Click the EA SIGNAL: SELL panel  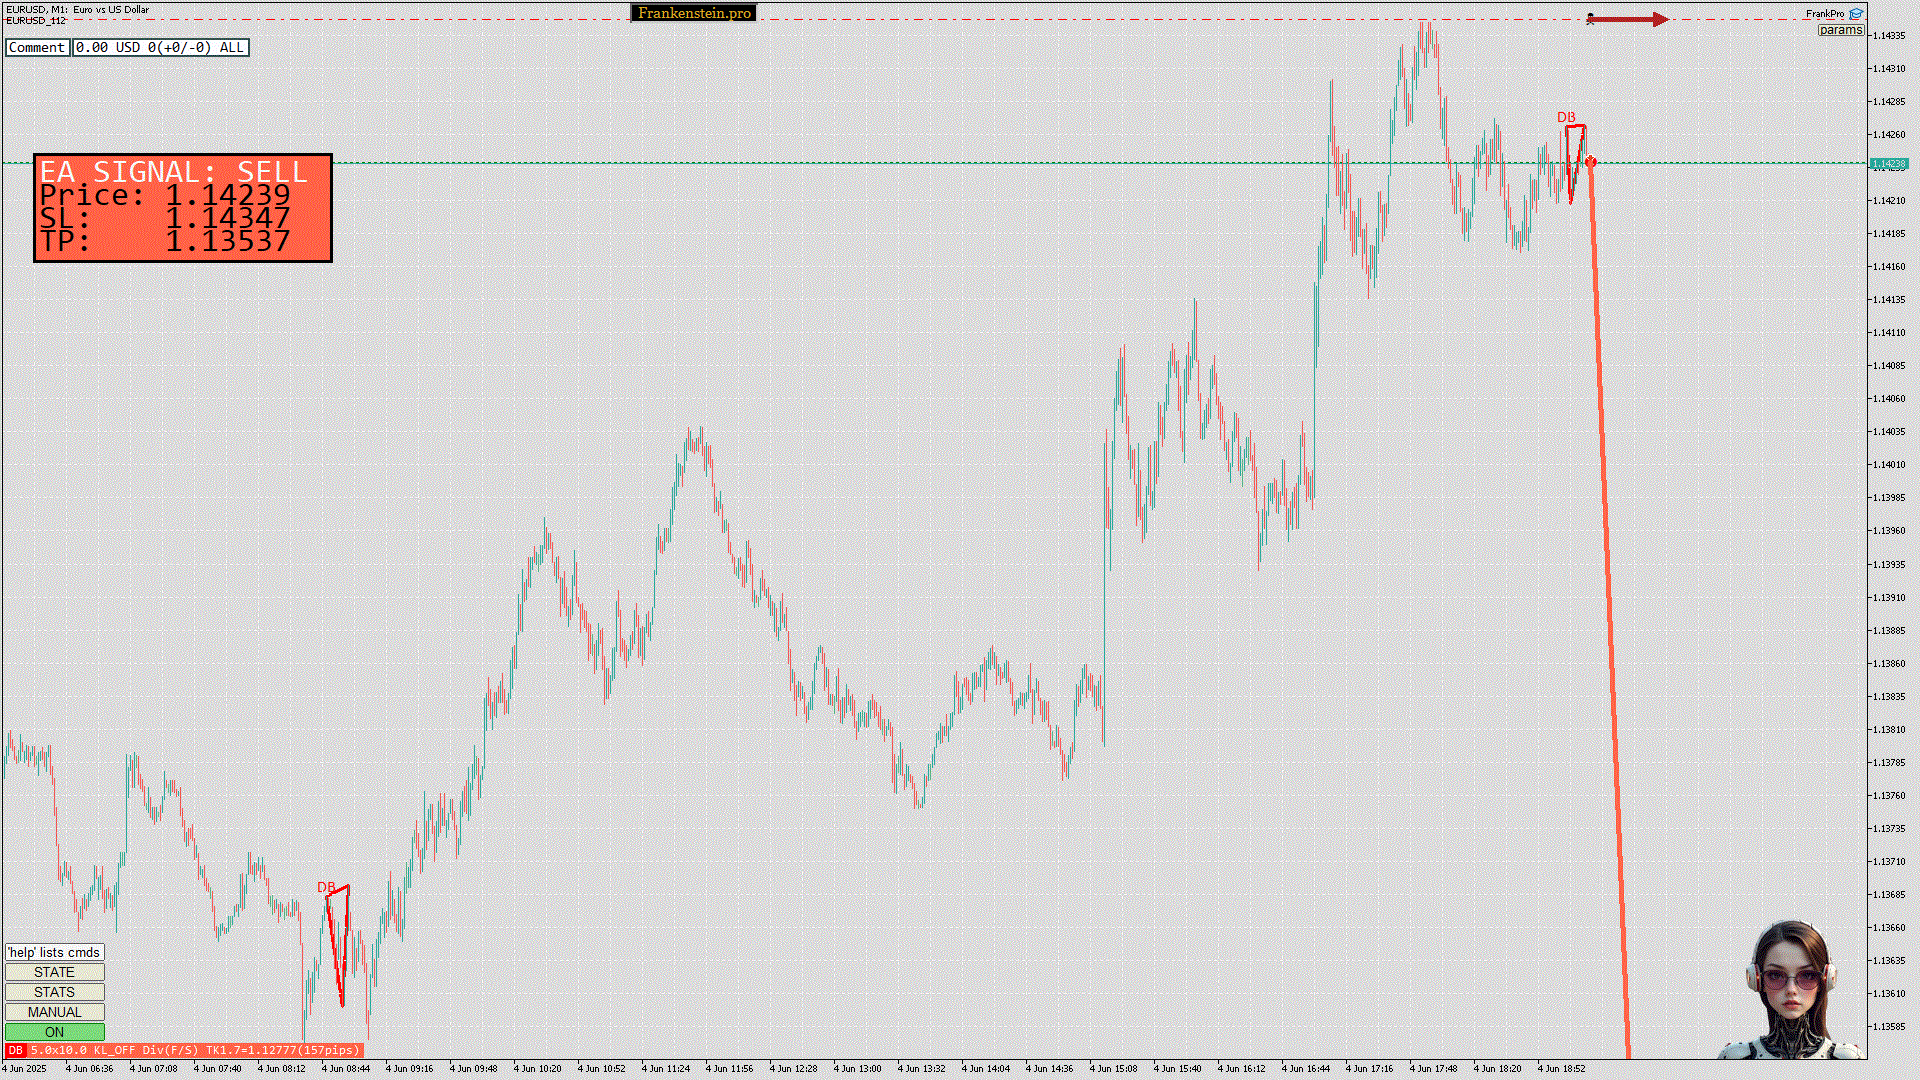pyautogui.click(x=183, y=208)
